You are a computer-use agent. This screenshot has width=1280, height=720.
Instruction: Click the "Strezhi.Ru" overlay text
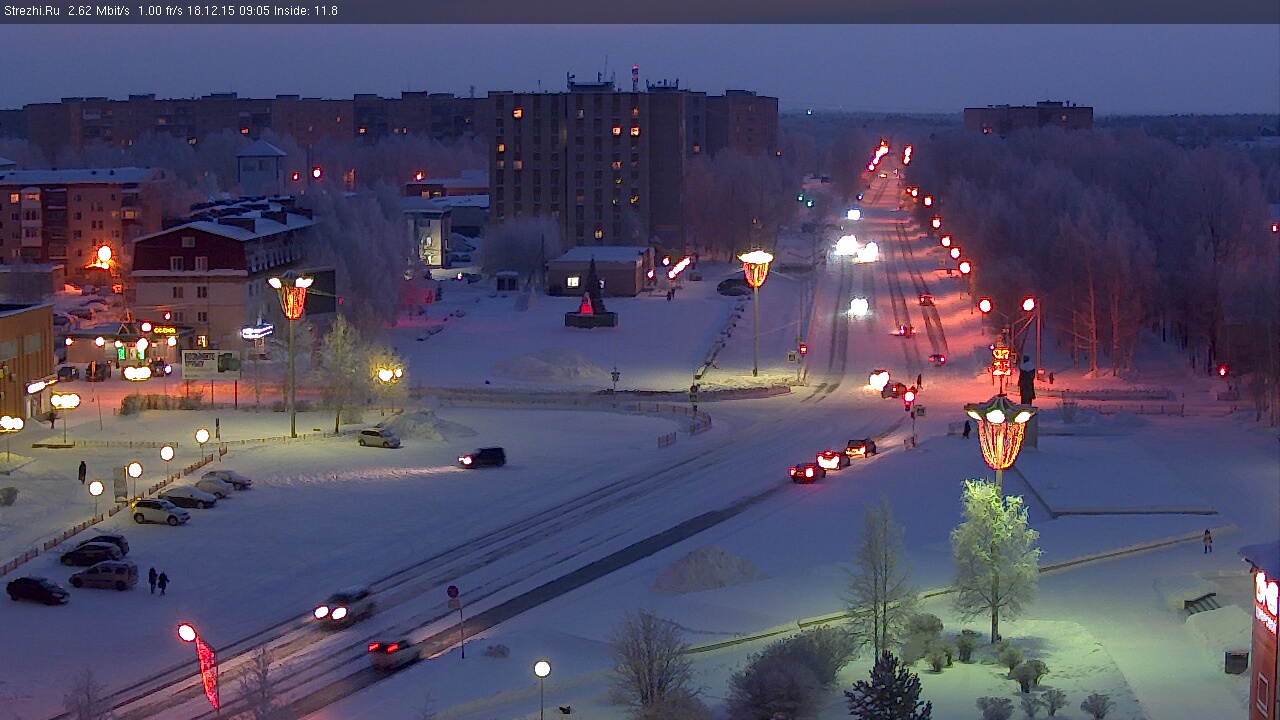(32, 11)
